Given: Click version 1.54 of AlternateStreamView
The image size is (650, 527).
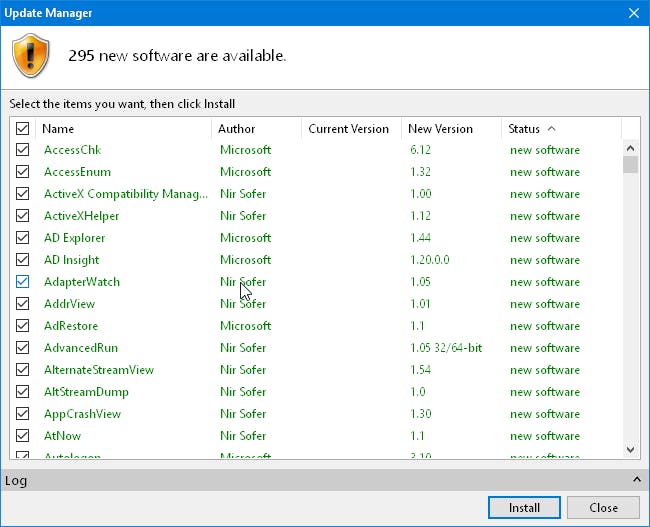Looking at the screenshot, I should [x=420, y=369].
